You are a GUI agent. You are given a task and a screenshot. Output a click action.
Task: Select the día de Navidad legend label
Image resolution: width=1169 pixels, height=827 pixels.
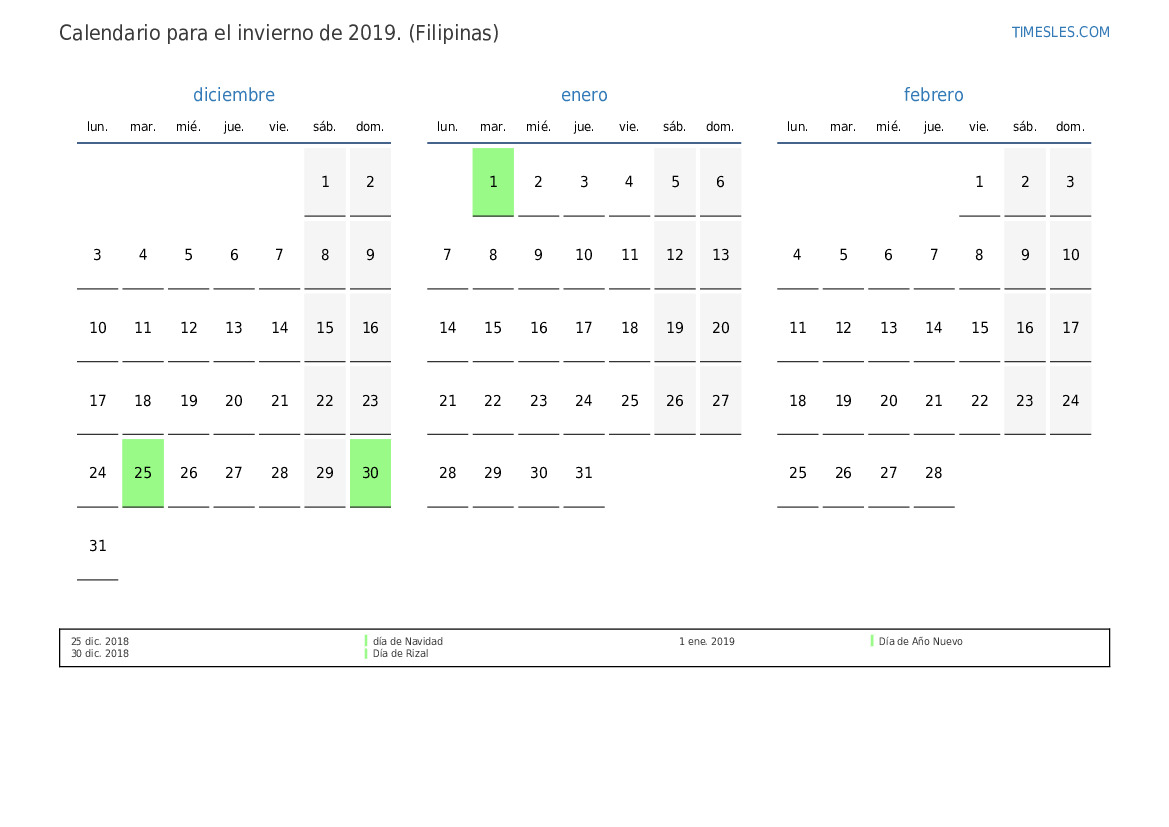(408, 642)
